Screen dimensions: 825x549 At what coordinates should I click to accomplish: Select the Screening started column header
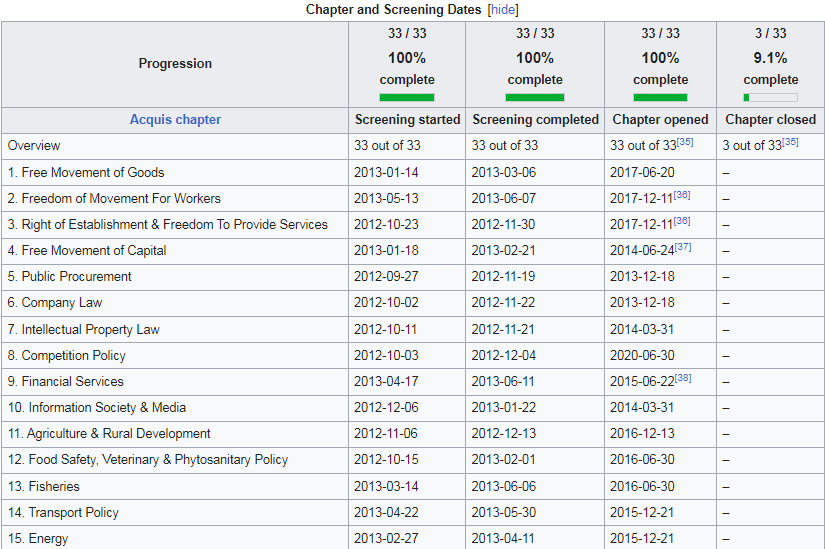coord(407,119)
